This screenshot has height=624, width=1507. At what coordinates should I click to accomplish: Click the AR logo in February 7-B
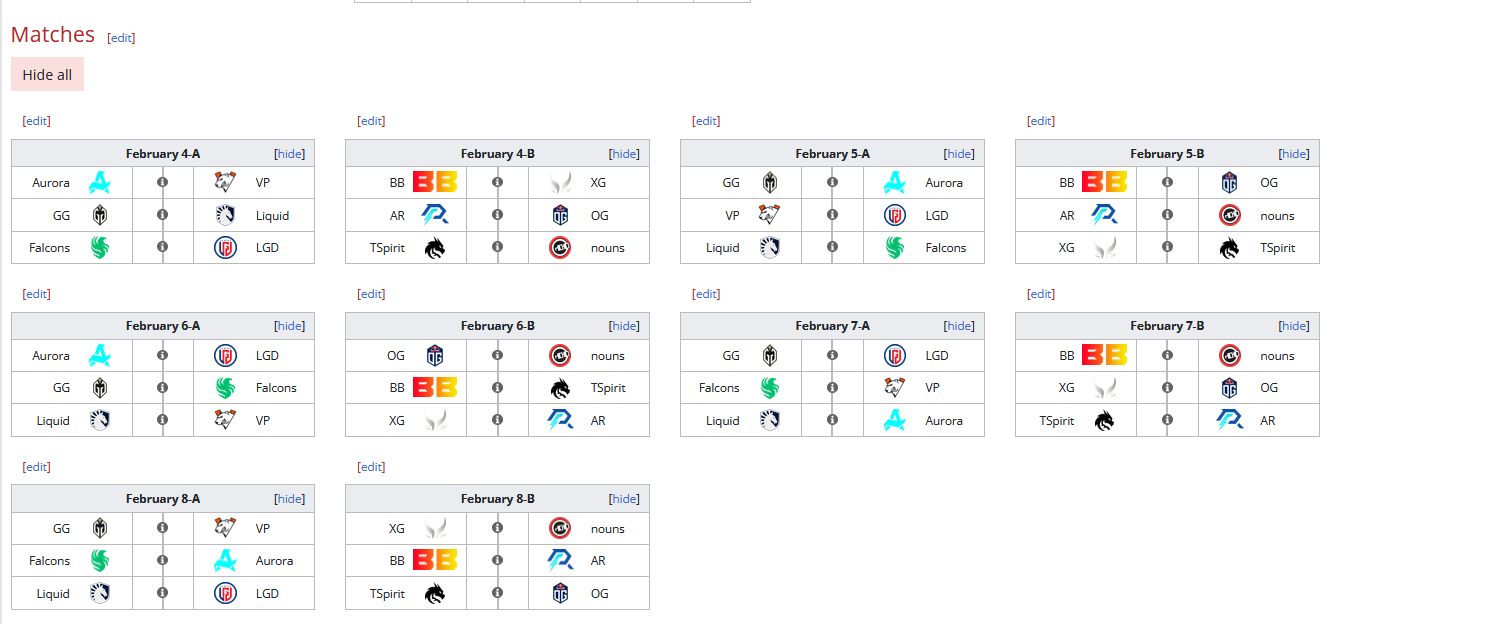(1230, 420)
